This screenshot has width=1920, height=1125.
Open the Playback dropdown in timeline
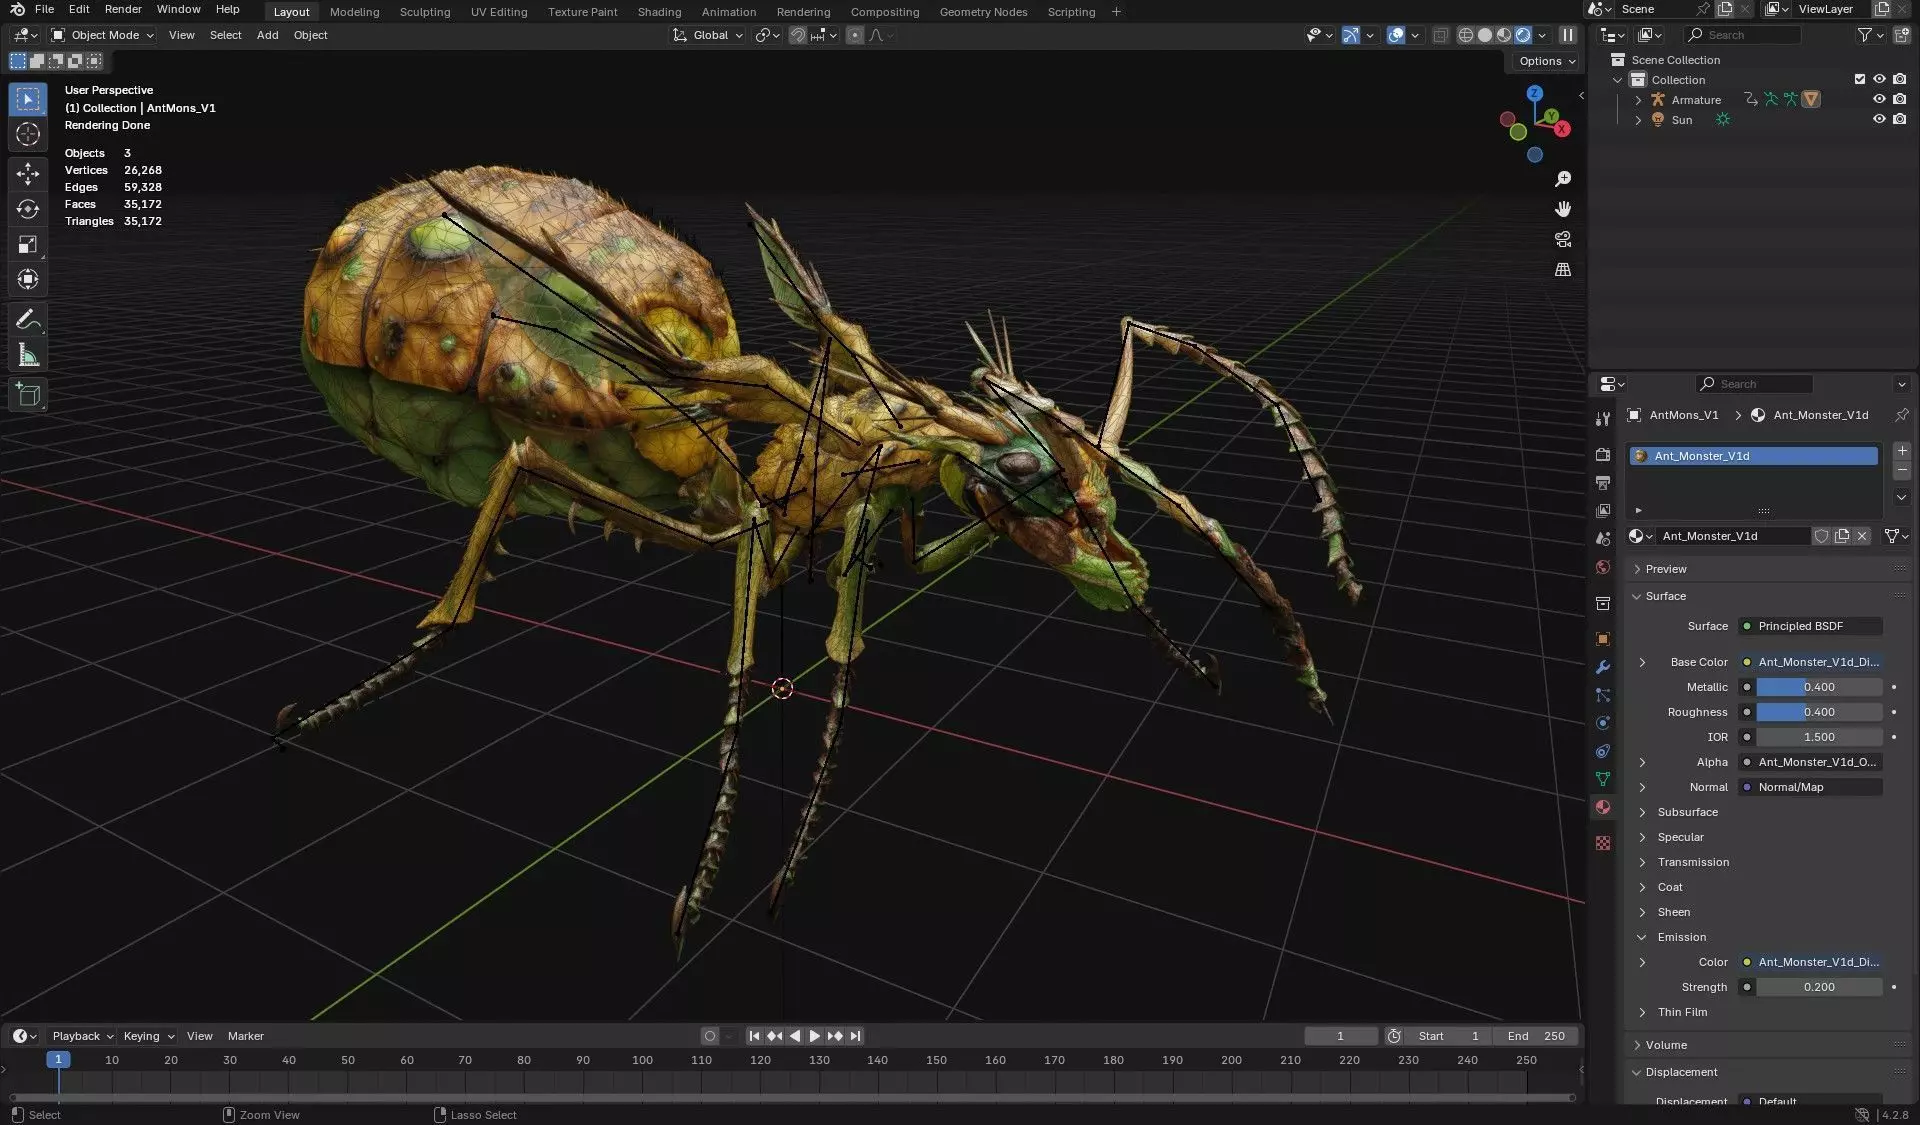82,1036
